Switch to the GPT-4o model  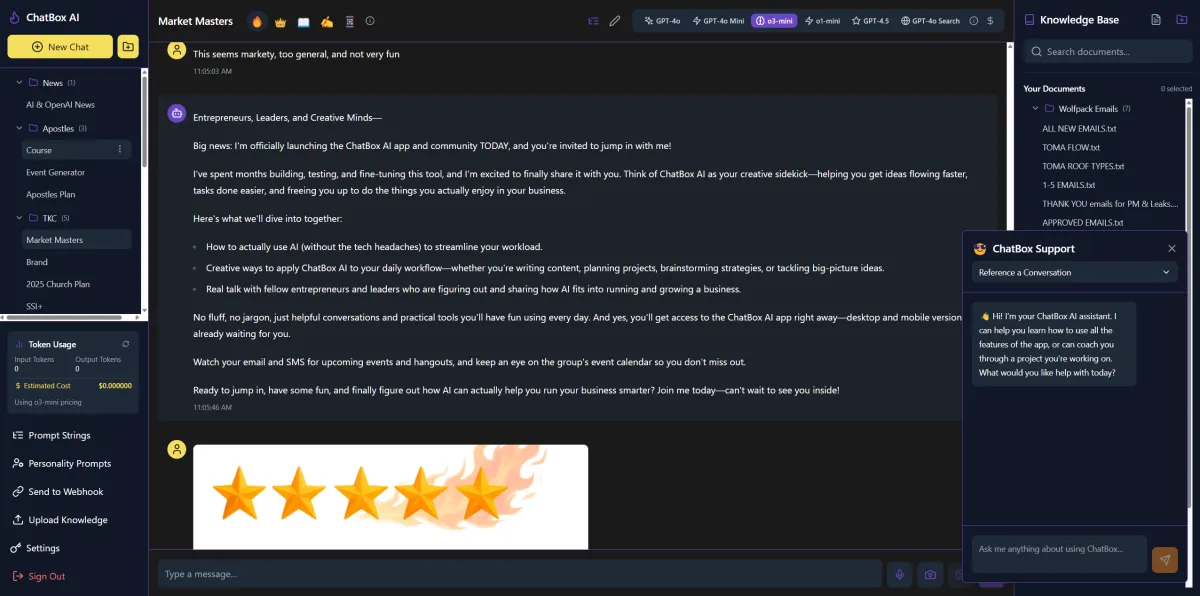click(x=662, y=20)
